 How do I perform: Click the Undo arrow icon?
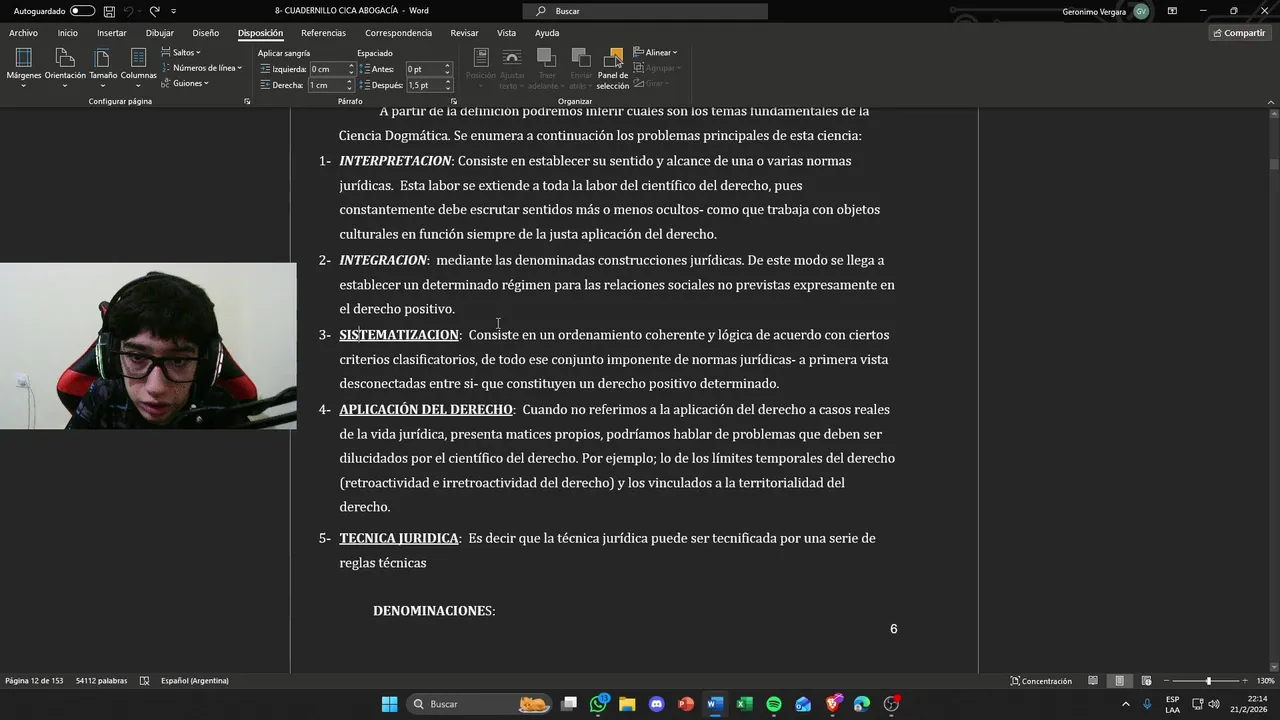pyautogui.click(x=129, y=11)
